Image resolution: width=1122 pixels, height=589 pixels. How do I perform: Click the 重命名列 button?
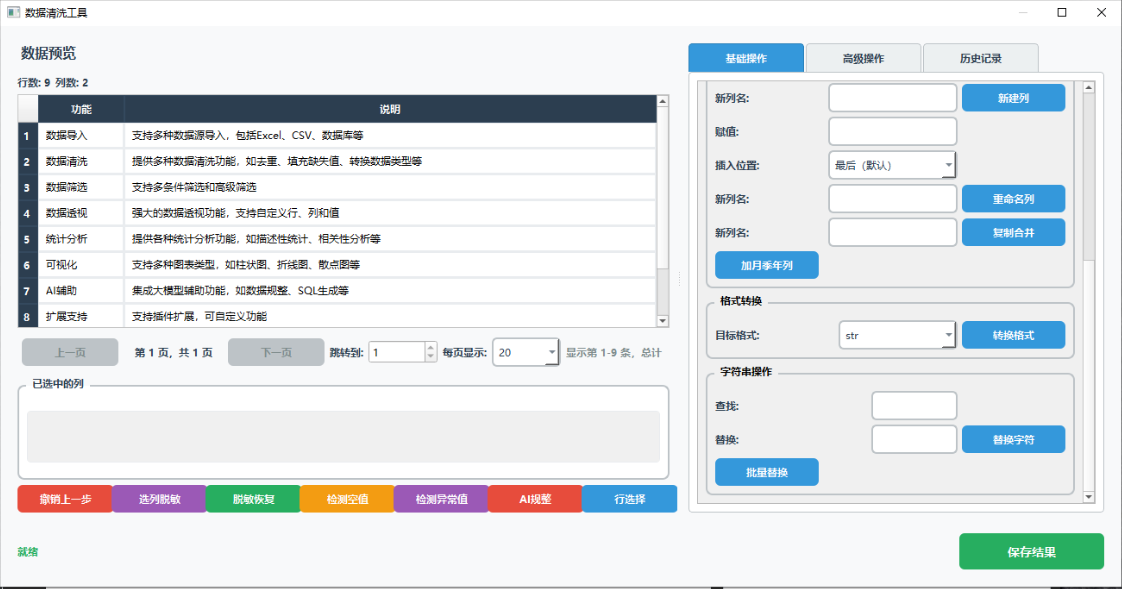pos(1013,199)
